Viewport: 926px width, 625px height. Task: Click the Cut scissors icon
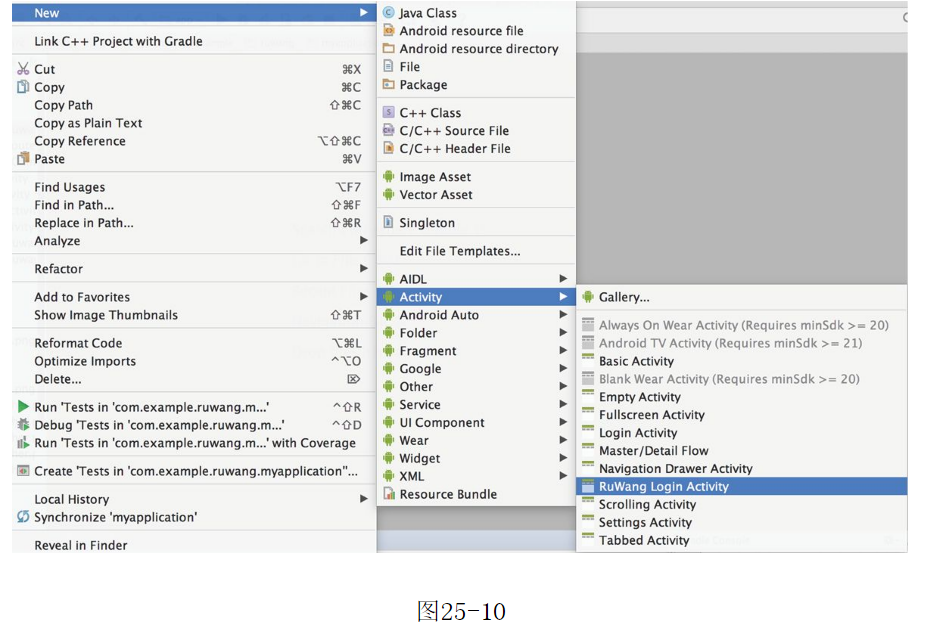point(23,69)
